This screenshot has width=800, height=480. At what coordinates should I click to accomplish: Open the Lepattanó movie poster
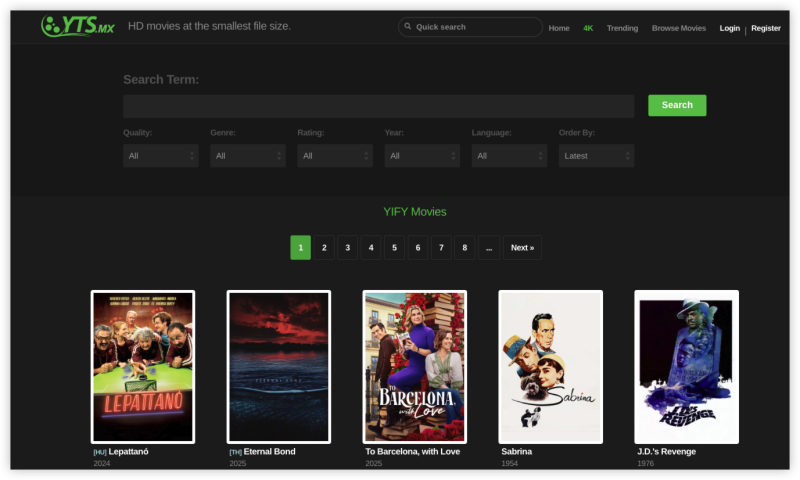[143, 367]
